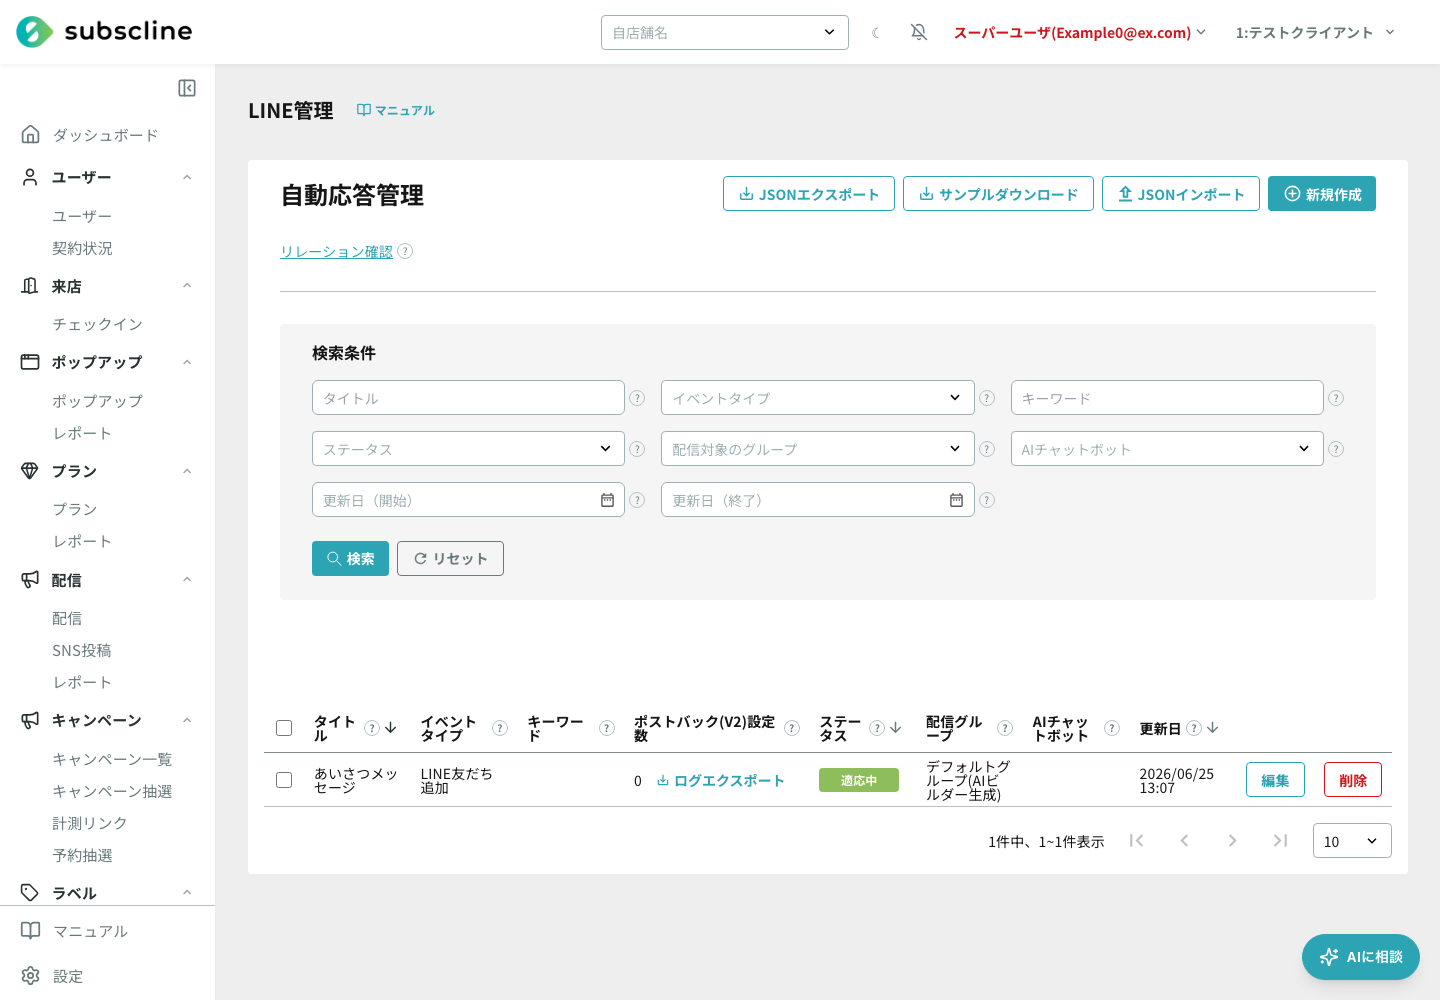Click 編集 for あいさつメッセージ row
The image size is (1440, 1000).
point(1275,780)
